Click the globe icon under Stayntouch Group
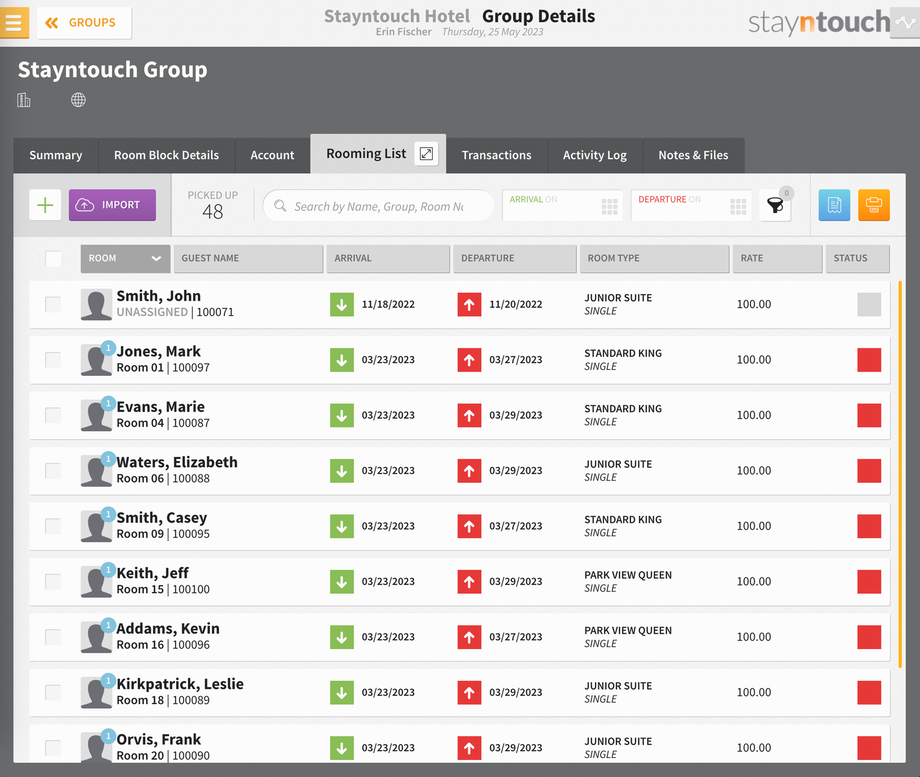This screenshot has height=777, width=920. [78, 100]
